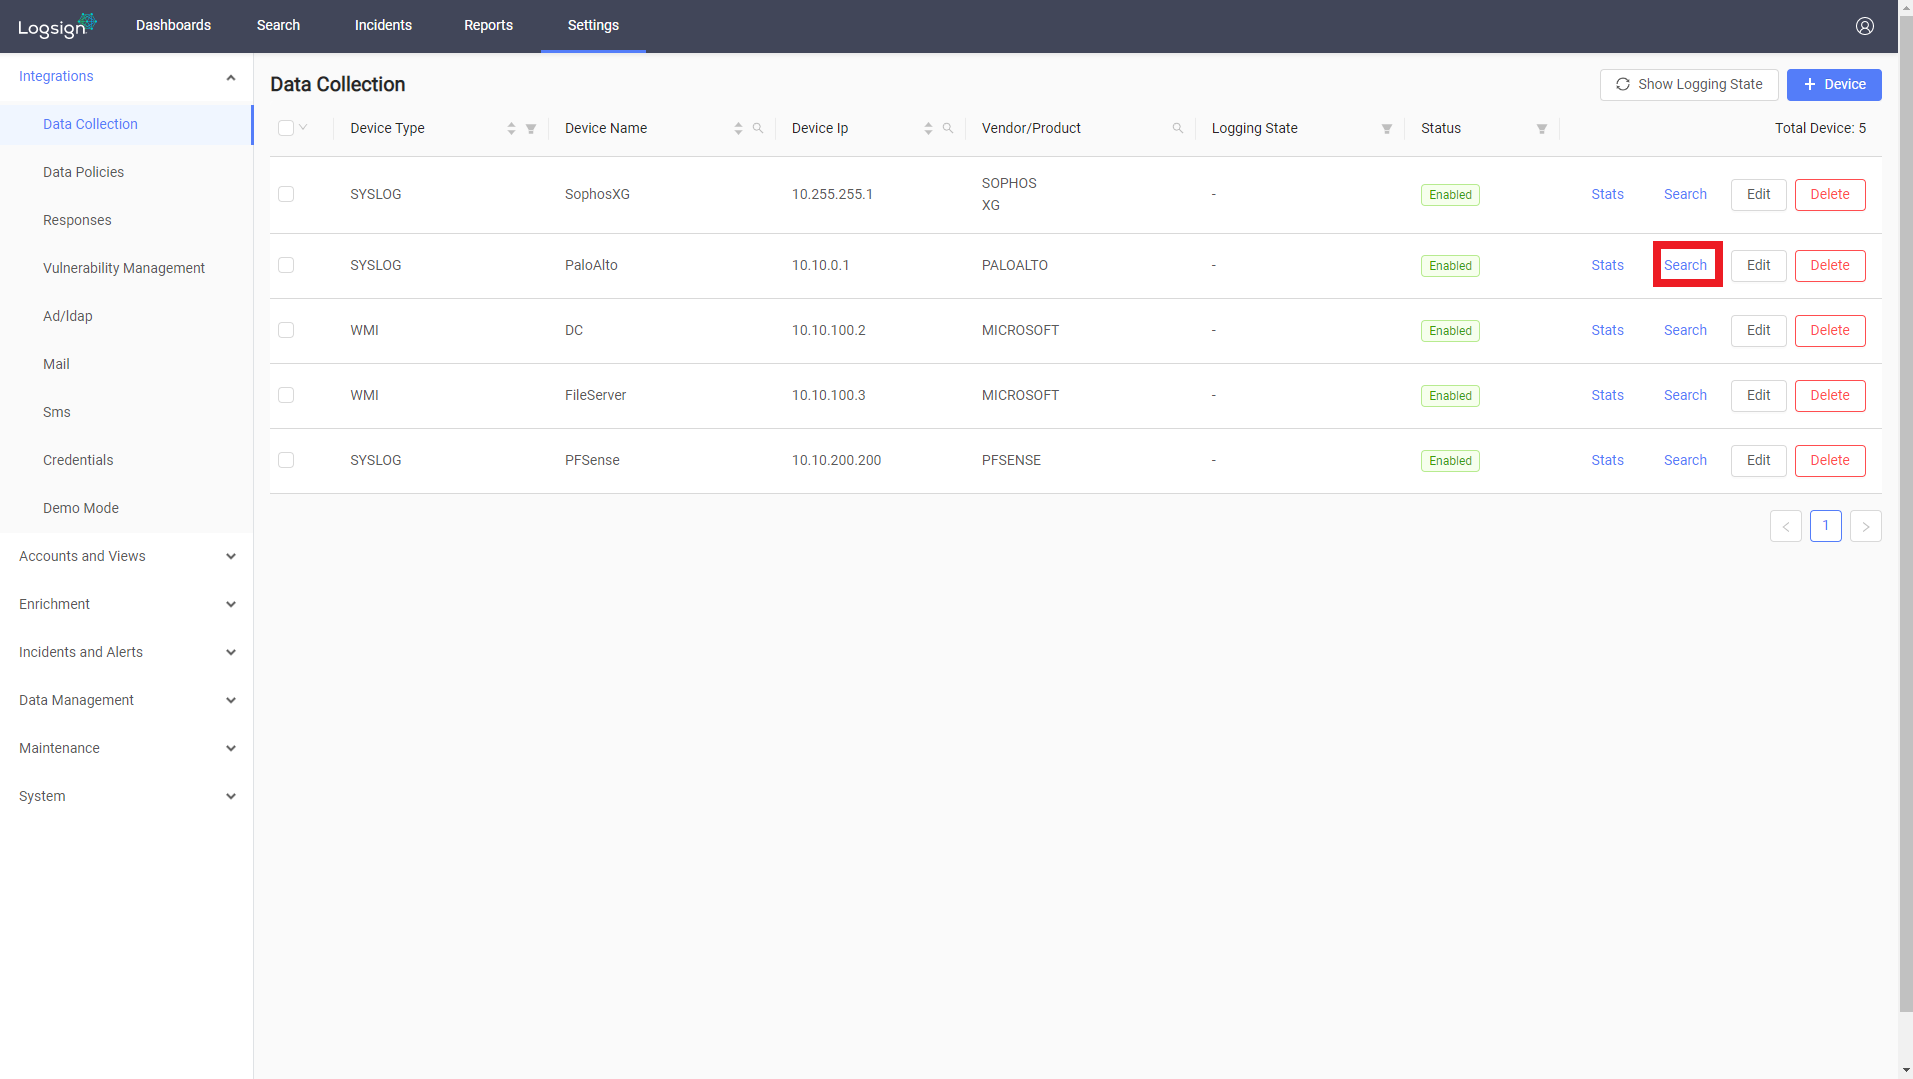Click the Edit button for DC device
This screenshot has height=1079, width=1913.
1758,330
